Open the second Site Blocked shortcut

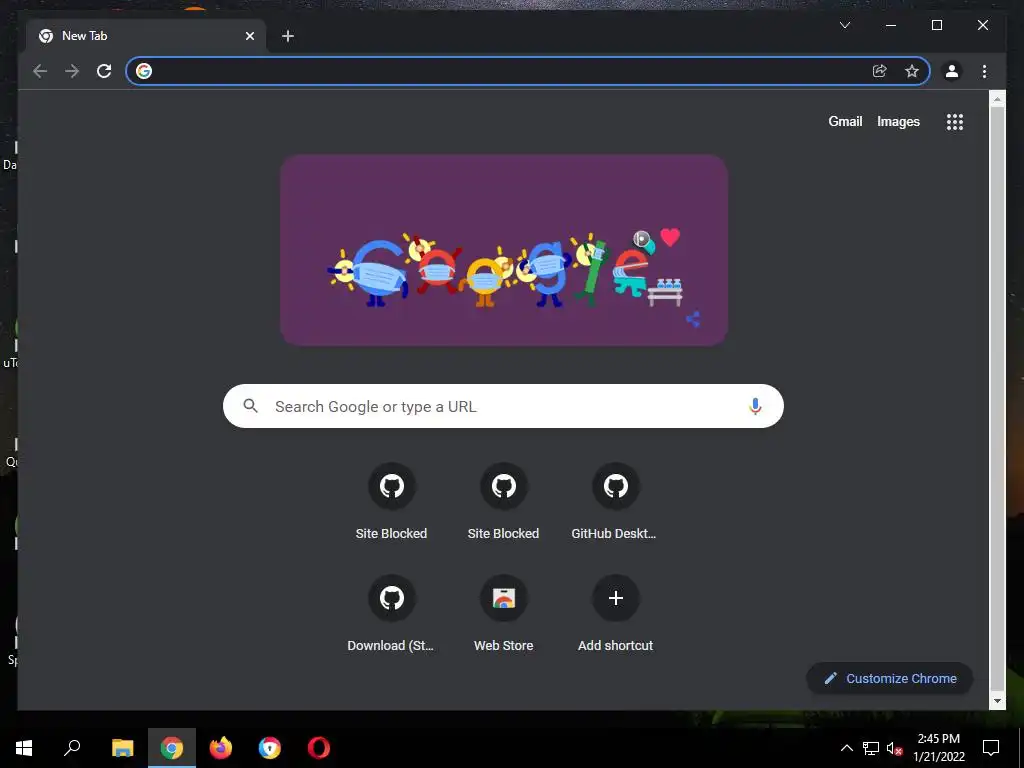tap(504, 501)
